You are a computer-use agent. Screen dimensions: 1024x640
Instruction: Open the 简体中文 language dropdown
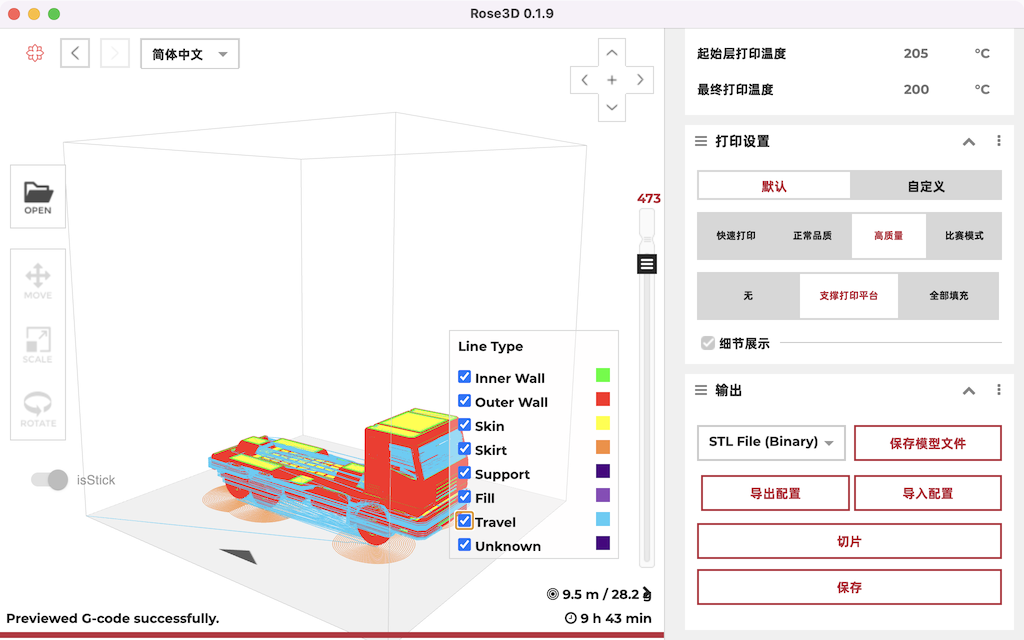190,54
